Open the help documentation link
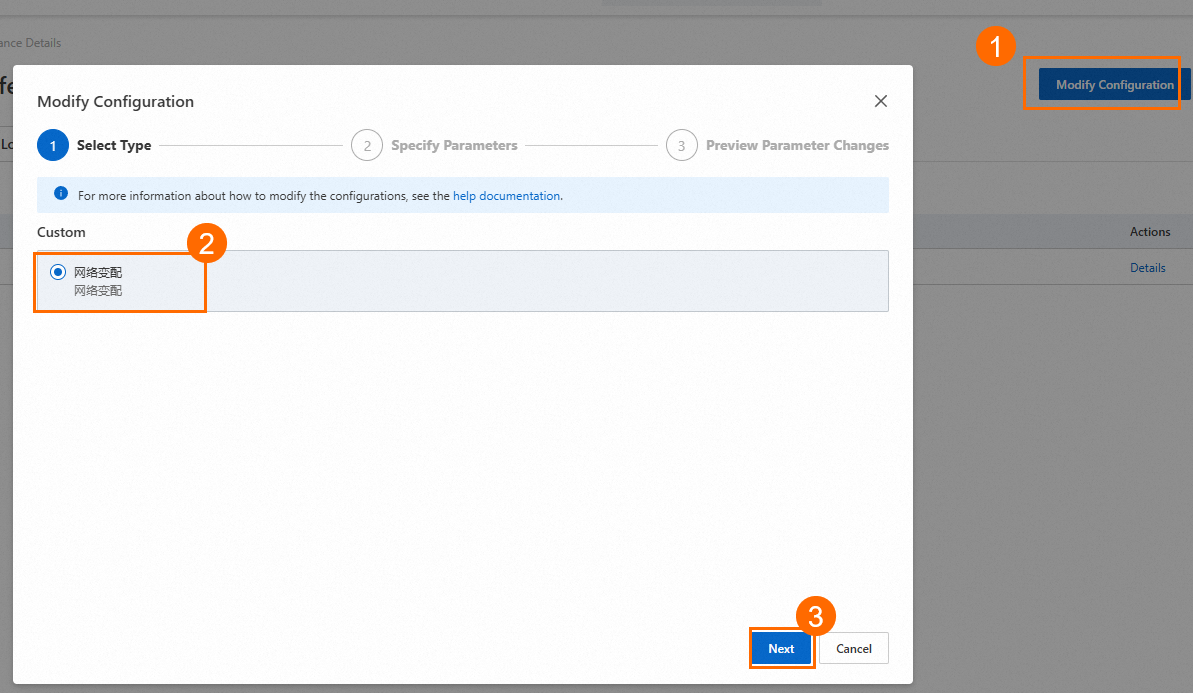Image resolution: width=1193 pixels, height=693 pixels. (507, 196)
